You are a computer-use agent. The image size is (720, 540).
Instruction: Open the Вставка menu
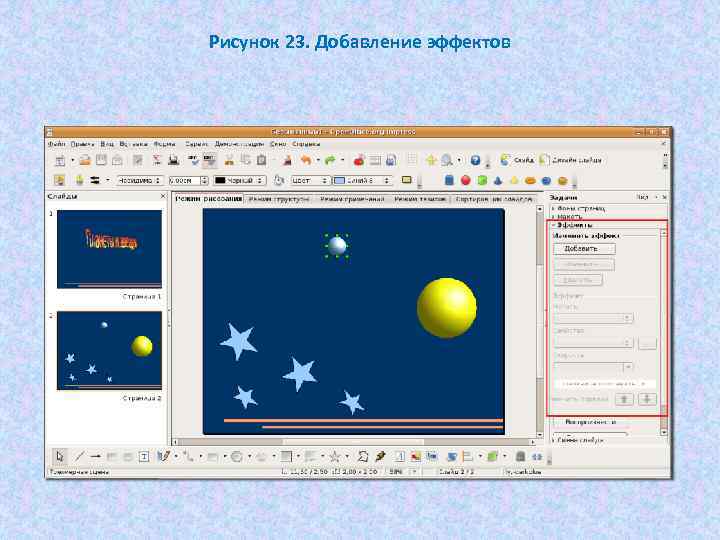(x=134, y=144)
